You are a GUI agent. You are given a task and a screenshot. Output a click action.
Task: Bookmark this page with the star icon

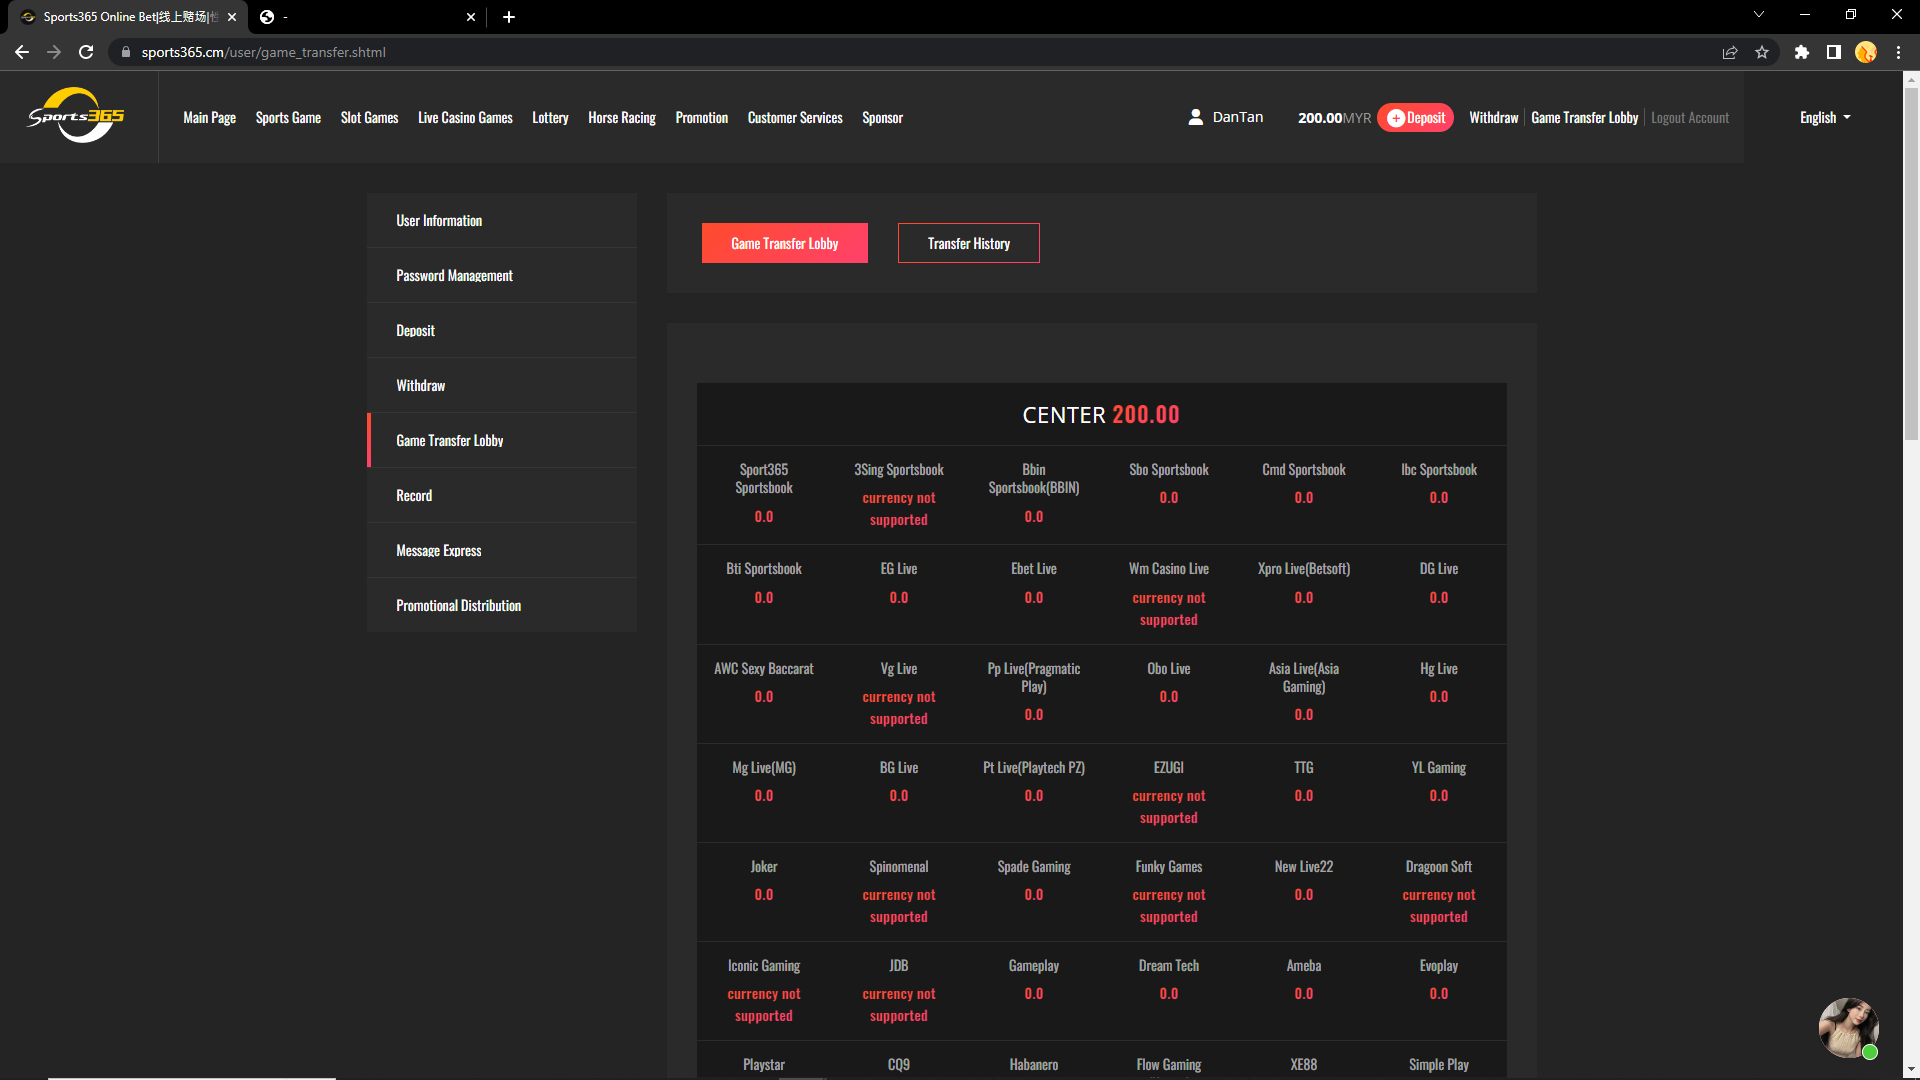[1762, 52]
